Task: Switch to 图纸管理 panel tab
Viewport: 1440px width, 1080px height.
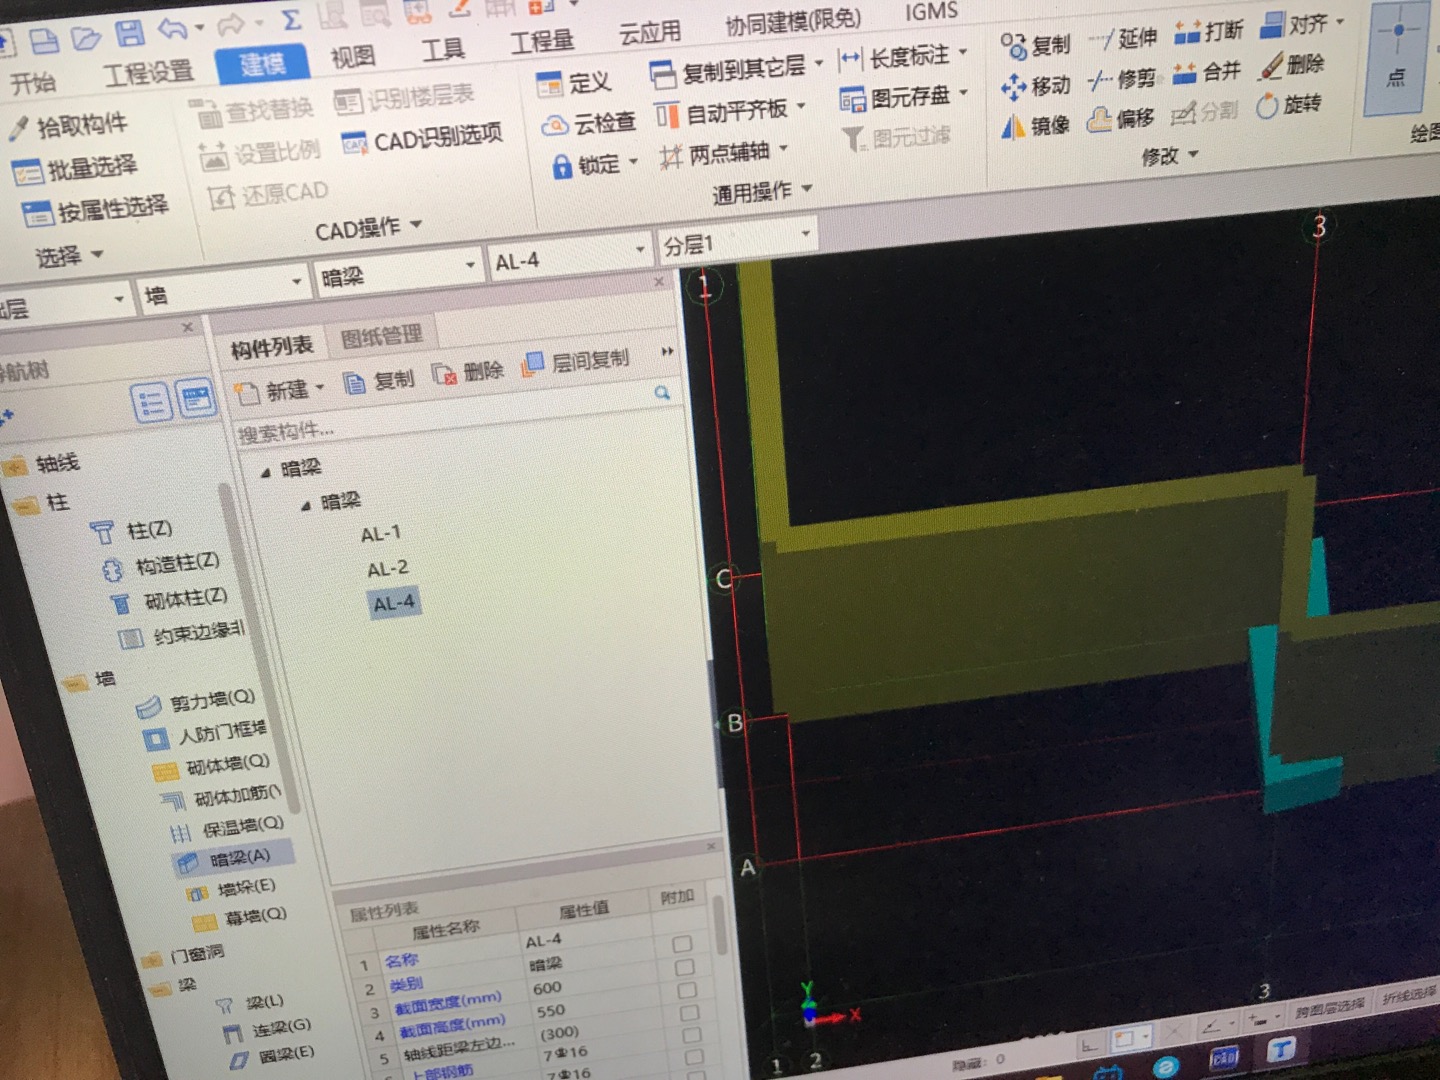Action: click(x=382, y=337)
